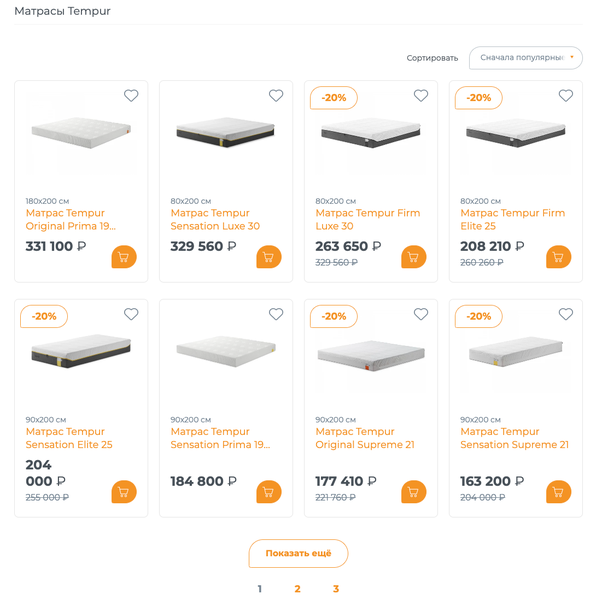Open Original Supreme 21 mattress thumbnail

[371, 355]
